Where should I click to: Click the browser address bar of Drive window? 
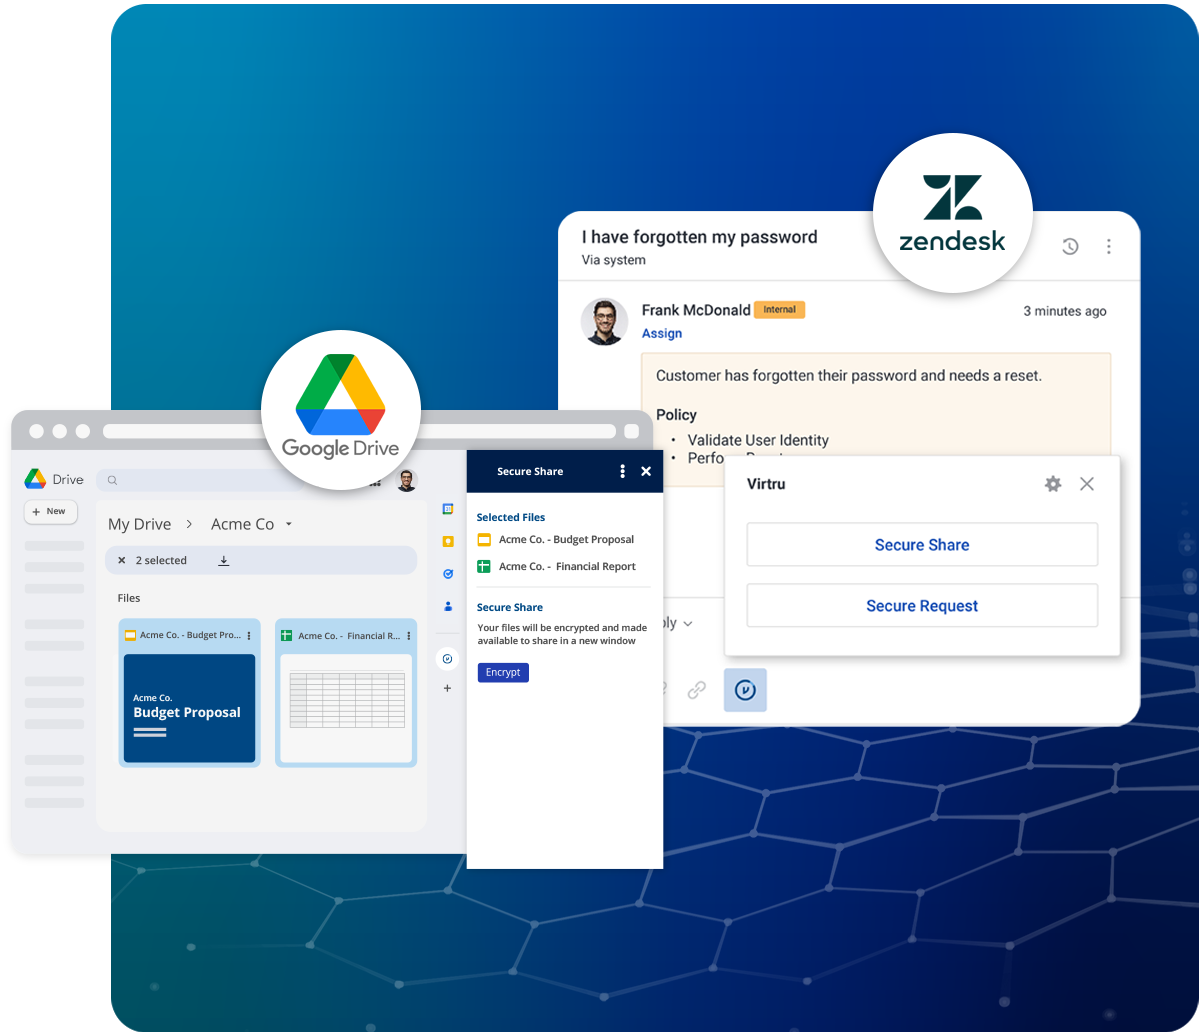(x=359, y=432)
